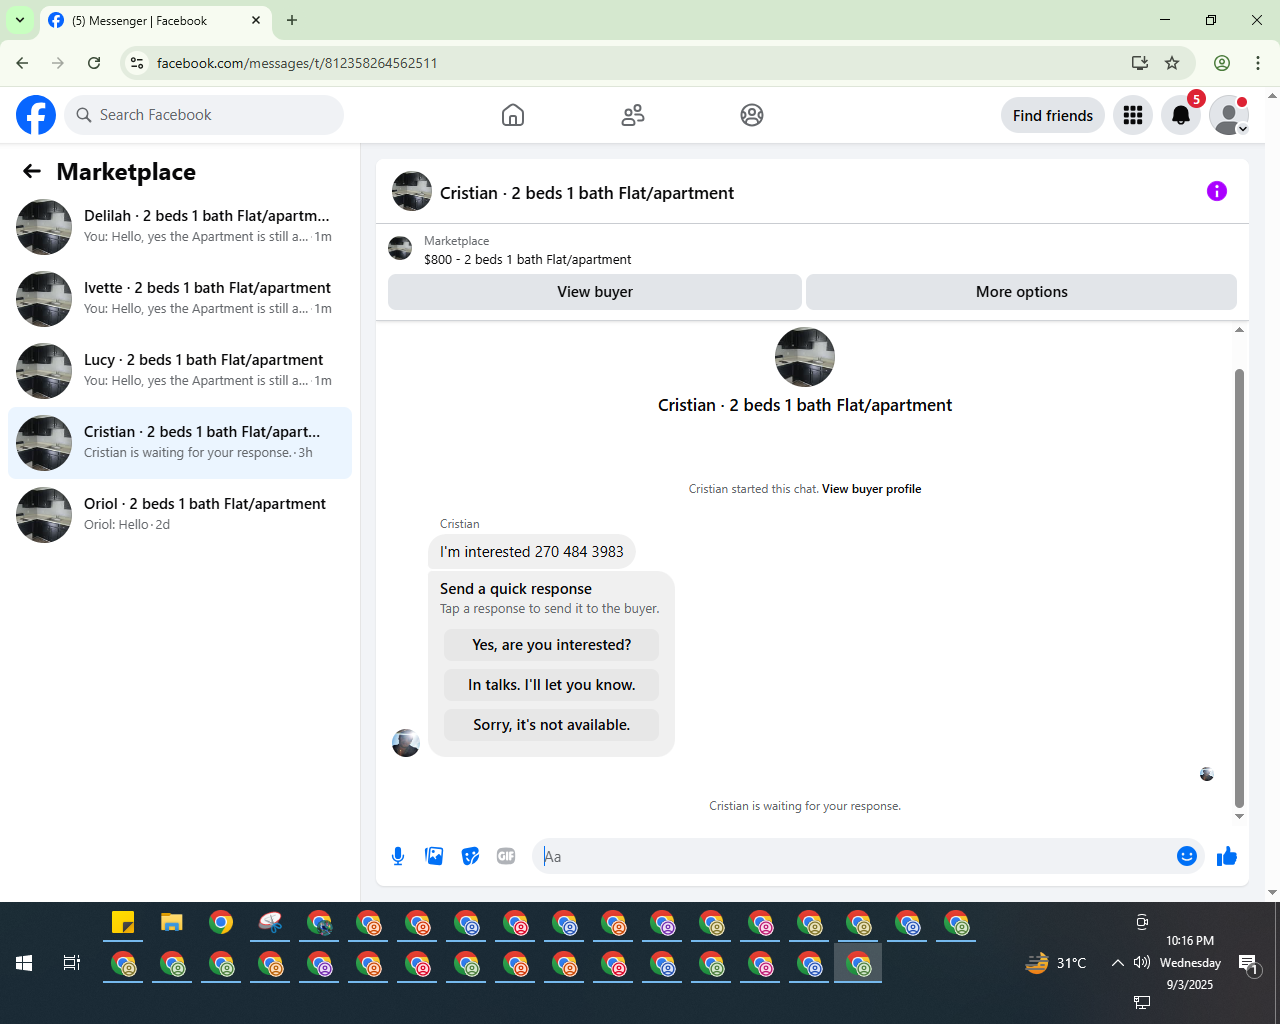The image size is (1280, 1024).
Task: Choose a sticker with the sticker icon
Action: [x=470, y=856]
